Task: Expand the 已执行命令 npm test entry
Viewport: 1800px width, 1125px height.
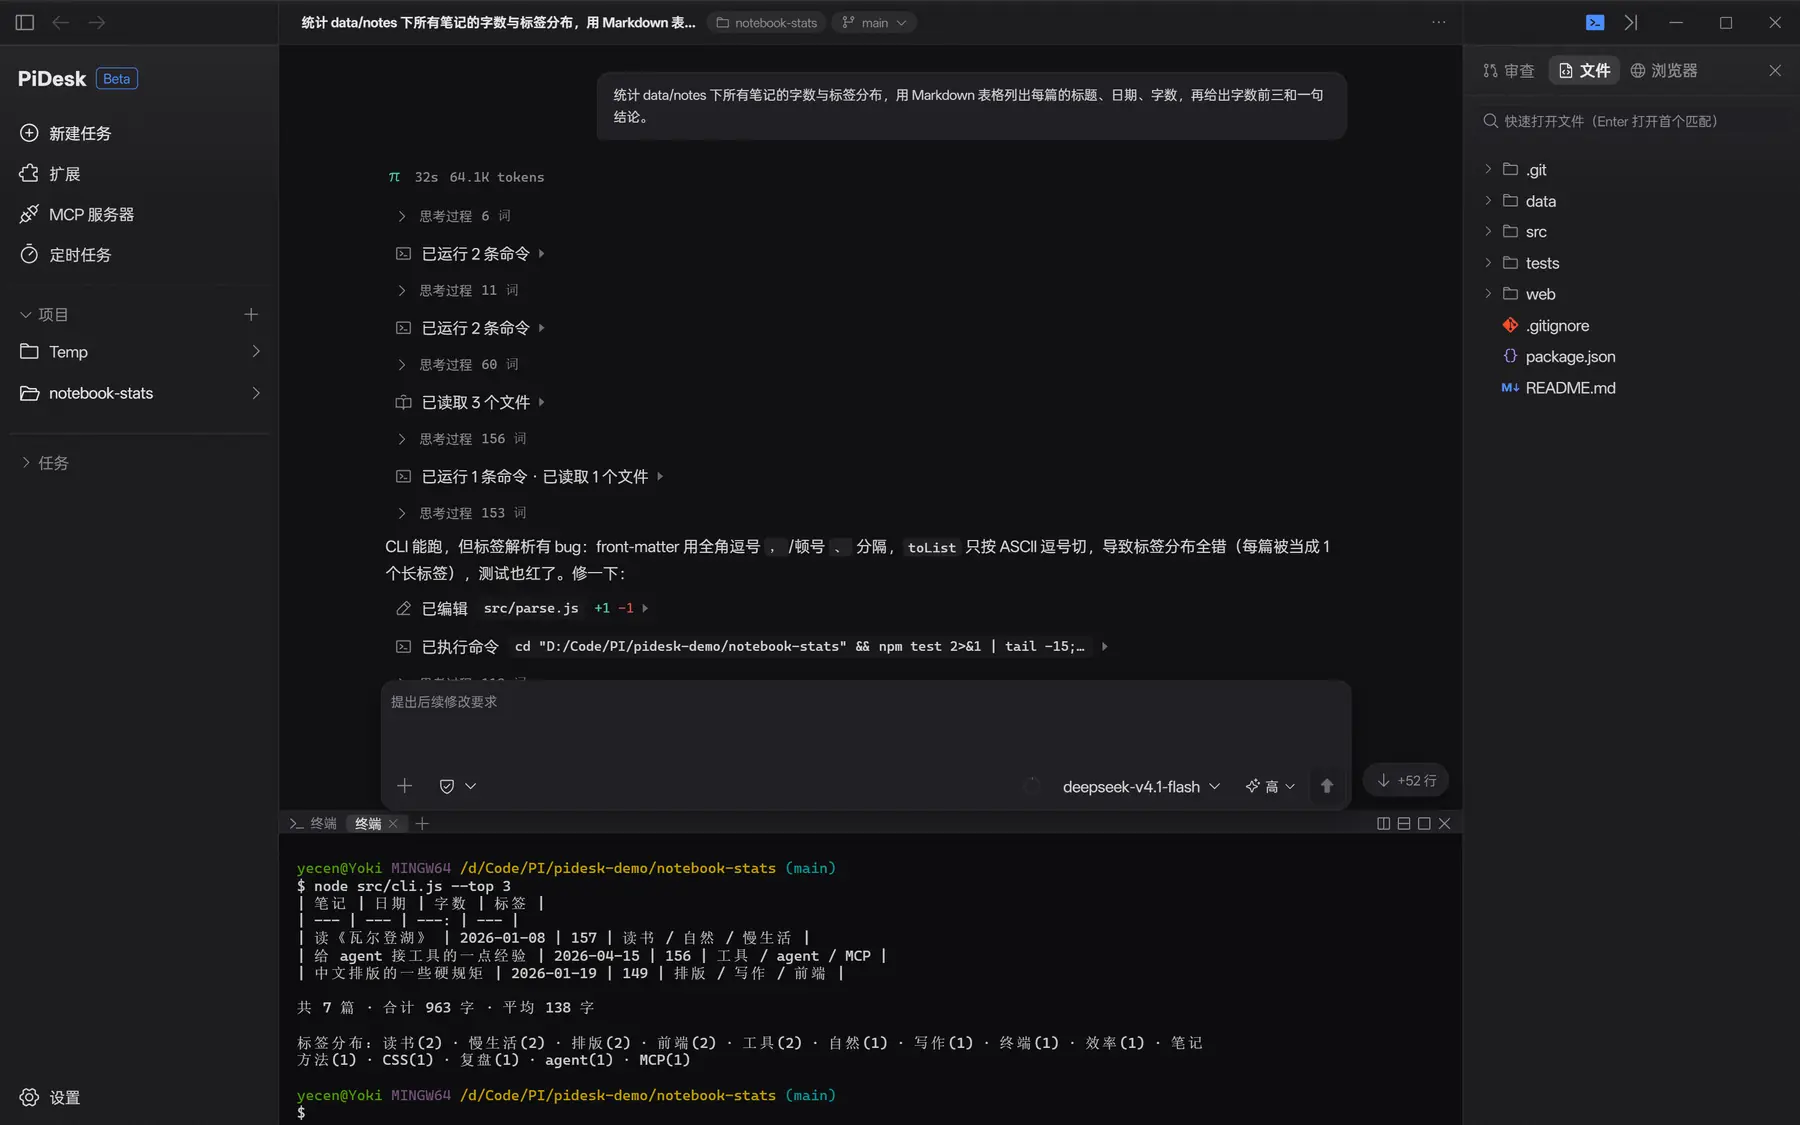Action: tap(751, 647)
